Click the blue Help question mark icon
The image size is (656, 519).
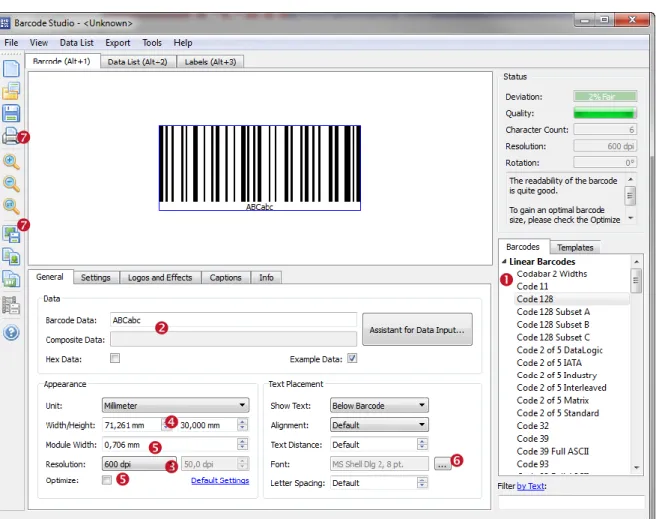[11, 332]
